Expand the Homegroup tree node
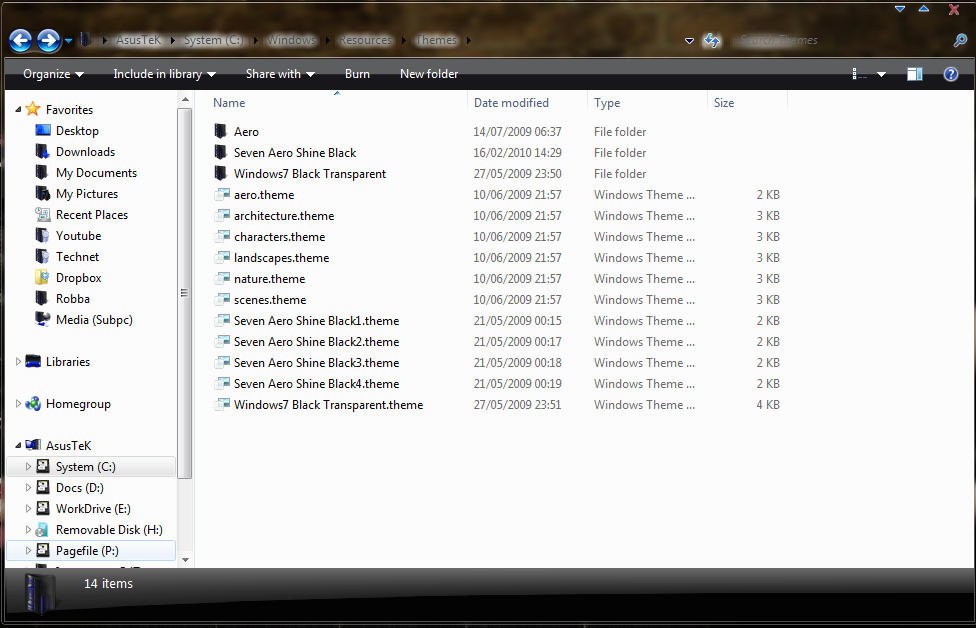 click(x=18, y=403)
